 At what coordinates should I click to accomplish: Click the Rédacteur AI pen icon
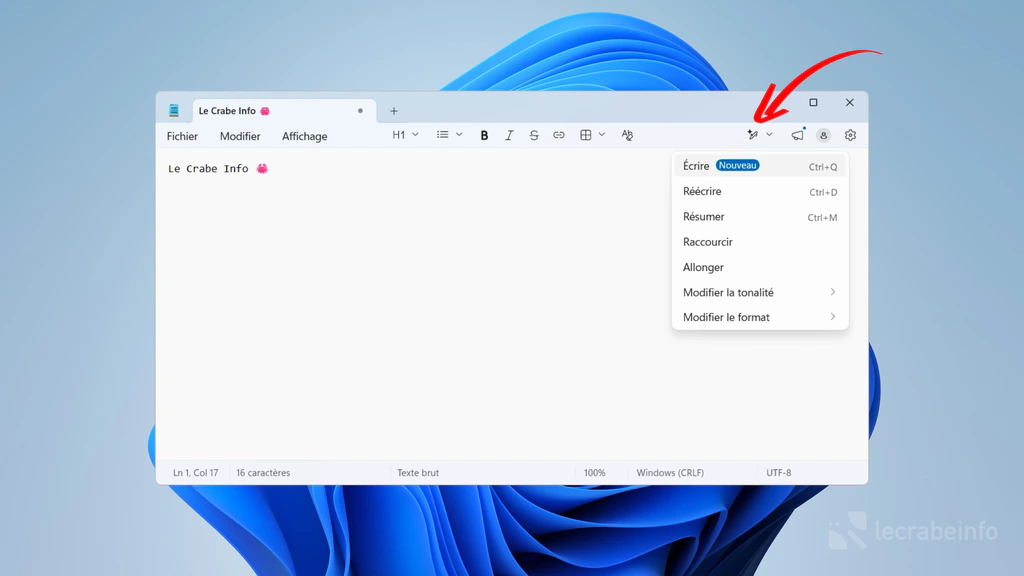coord(753,135)
